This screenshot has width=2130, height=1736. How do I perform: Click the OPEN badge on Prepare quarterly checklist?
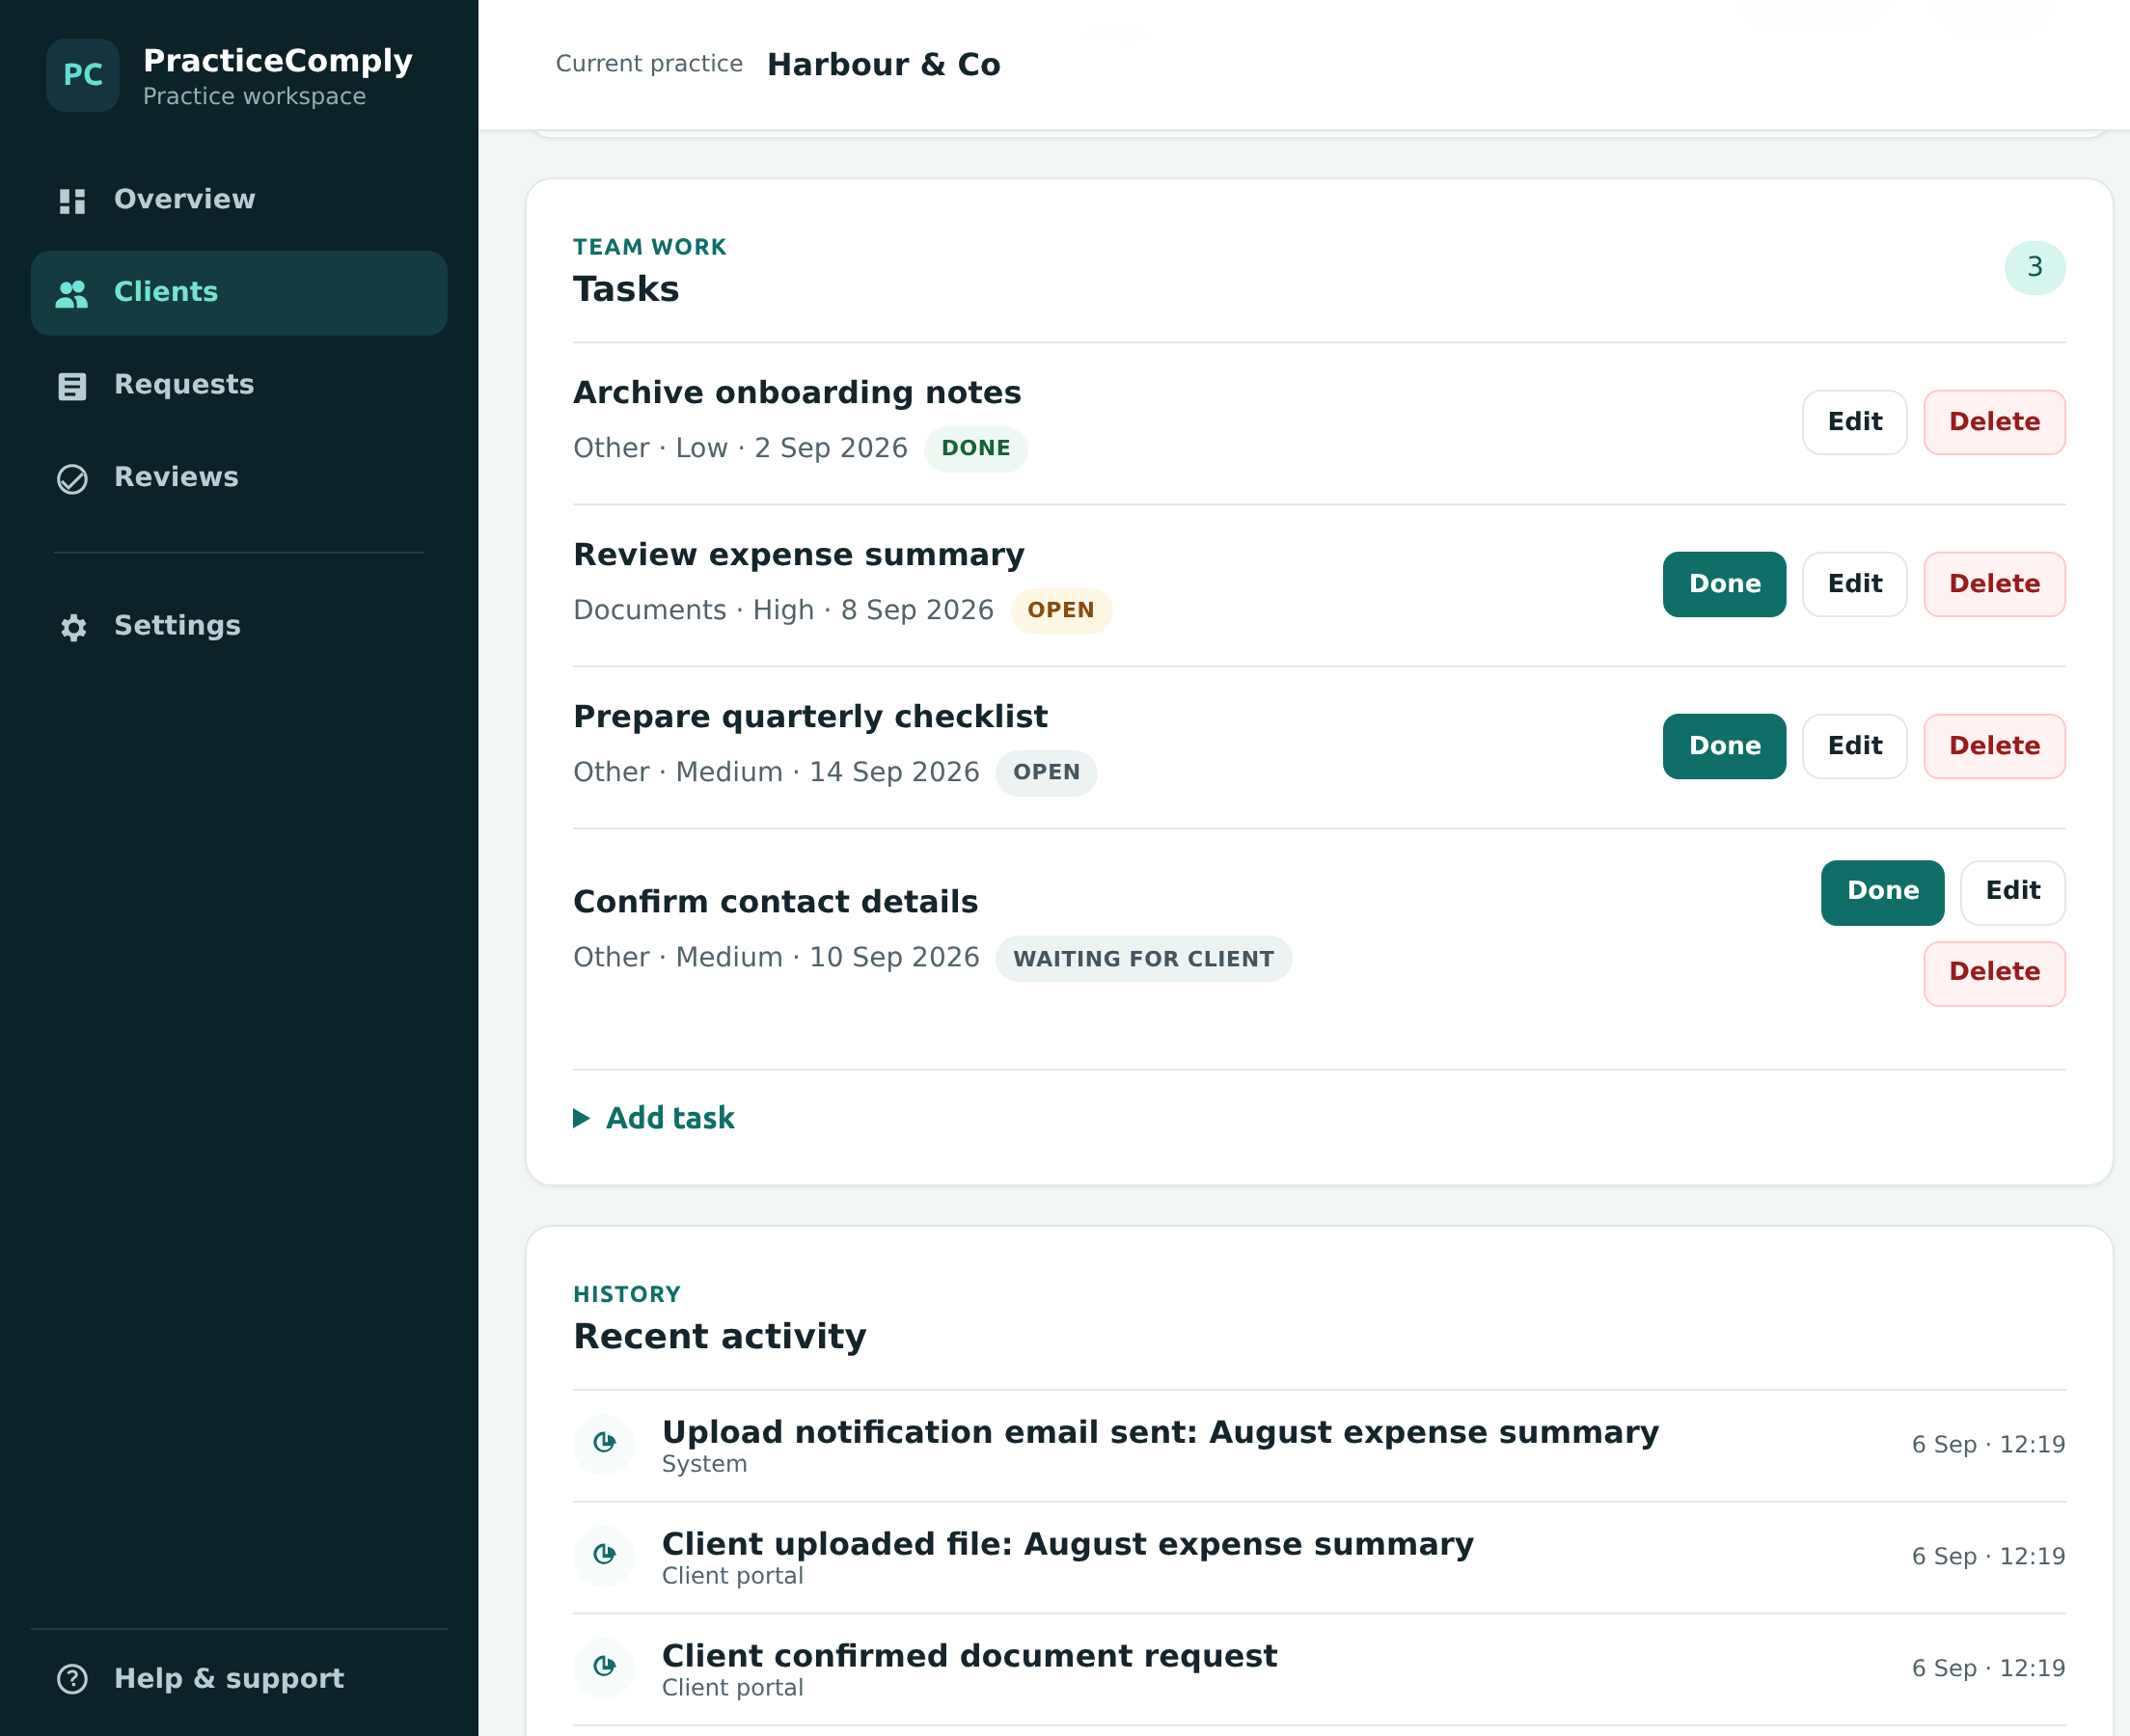[x=1046, y=773]
